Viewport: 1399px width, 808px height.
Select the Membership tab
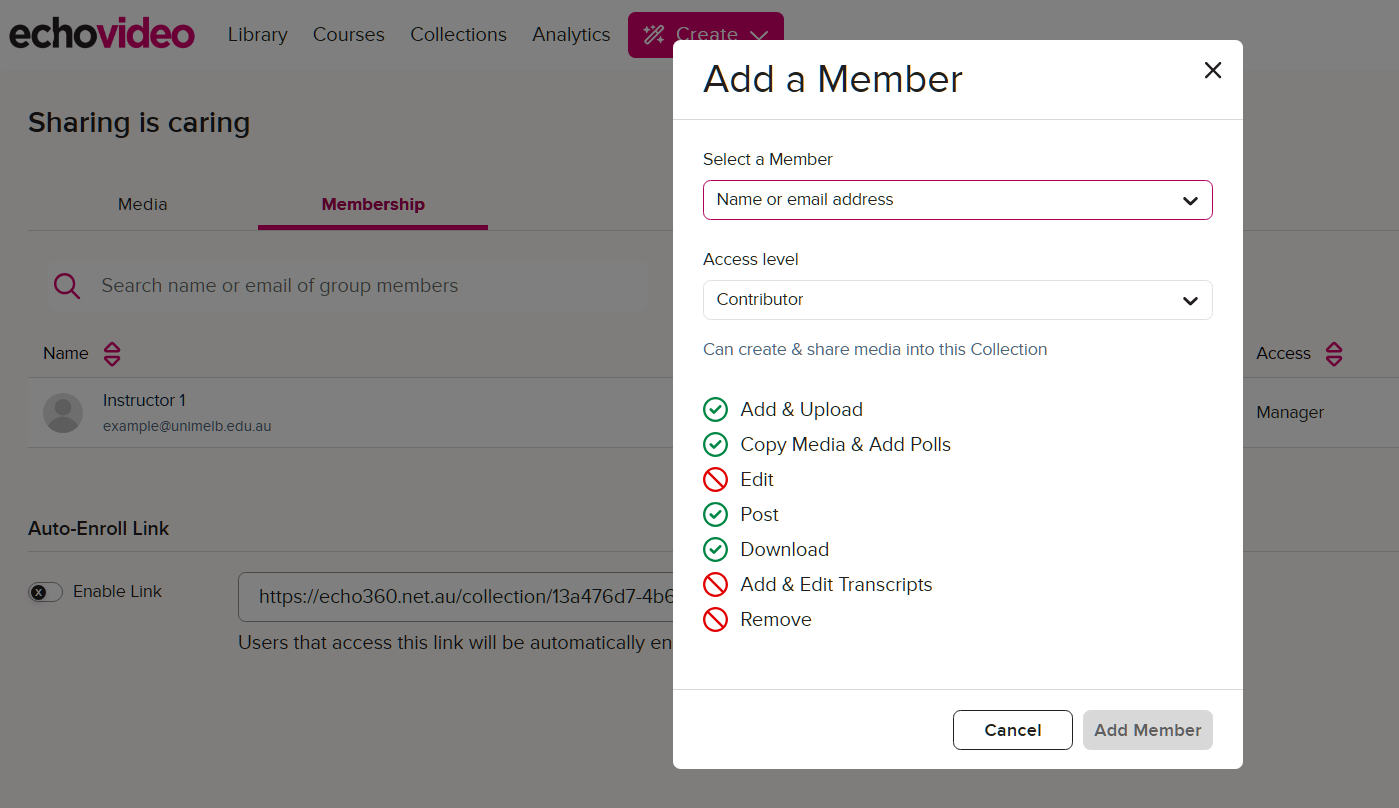[x=373, y=205]
